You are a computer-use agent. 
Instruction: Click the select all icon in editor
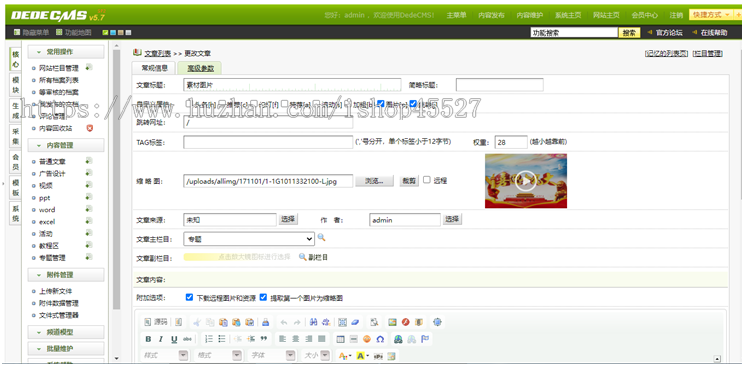point(342,322)
